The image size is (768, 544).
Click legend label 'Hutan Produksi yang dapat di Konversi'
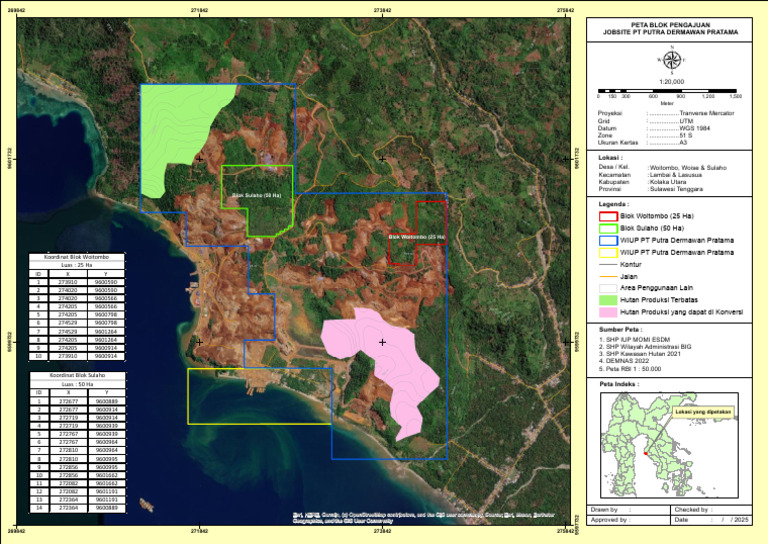(x=682, y=312)
